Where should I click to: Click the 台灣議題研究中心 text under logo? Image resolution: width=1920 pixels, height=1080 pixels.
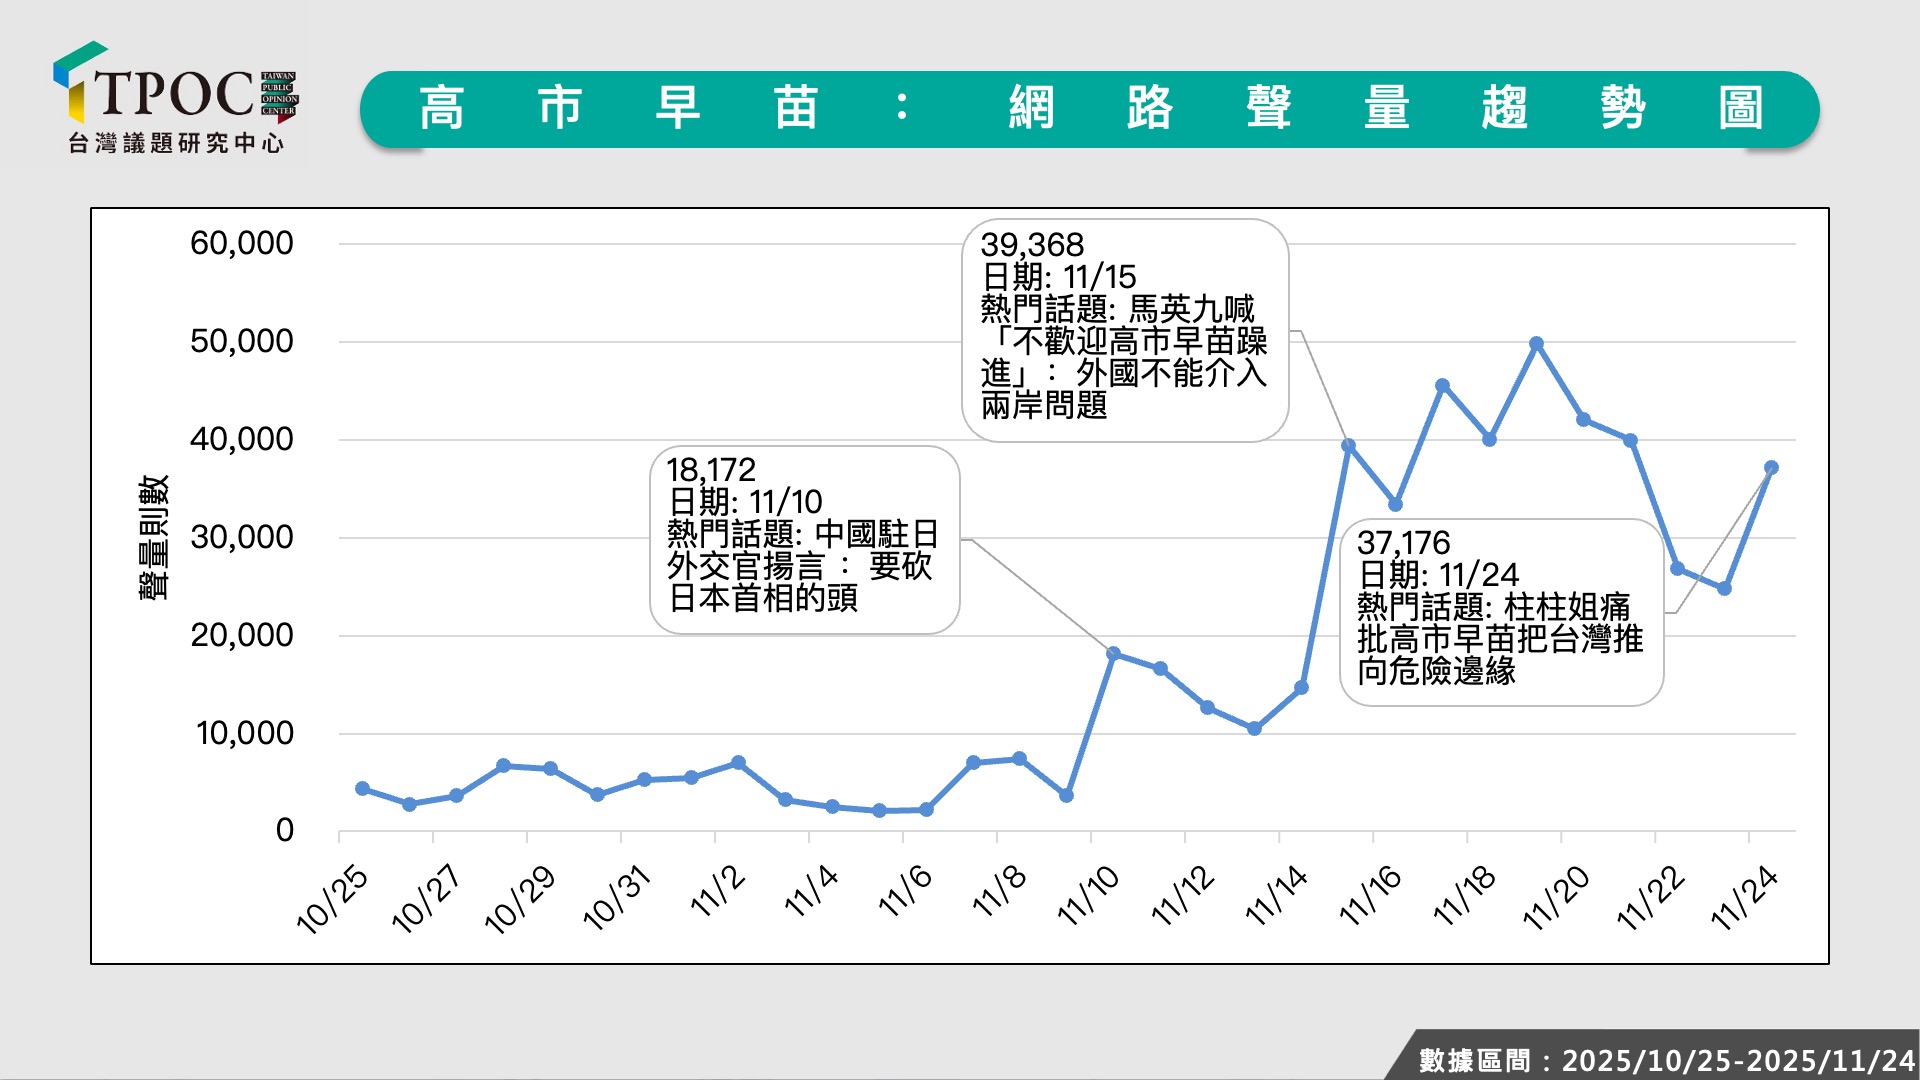(176, 143)
